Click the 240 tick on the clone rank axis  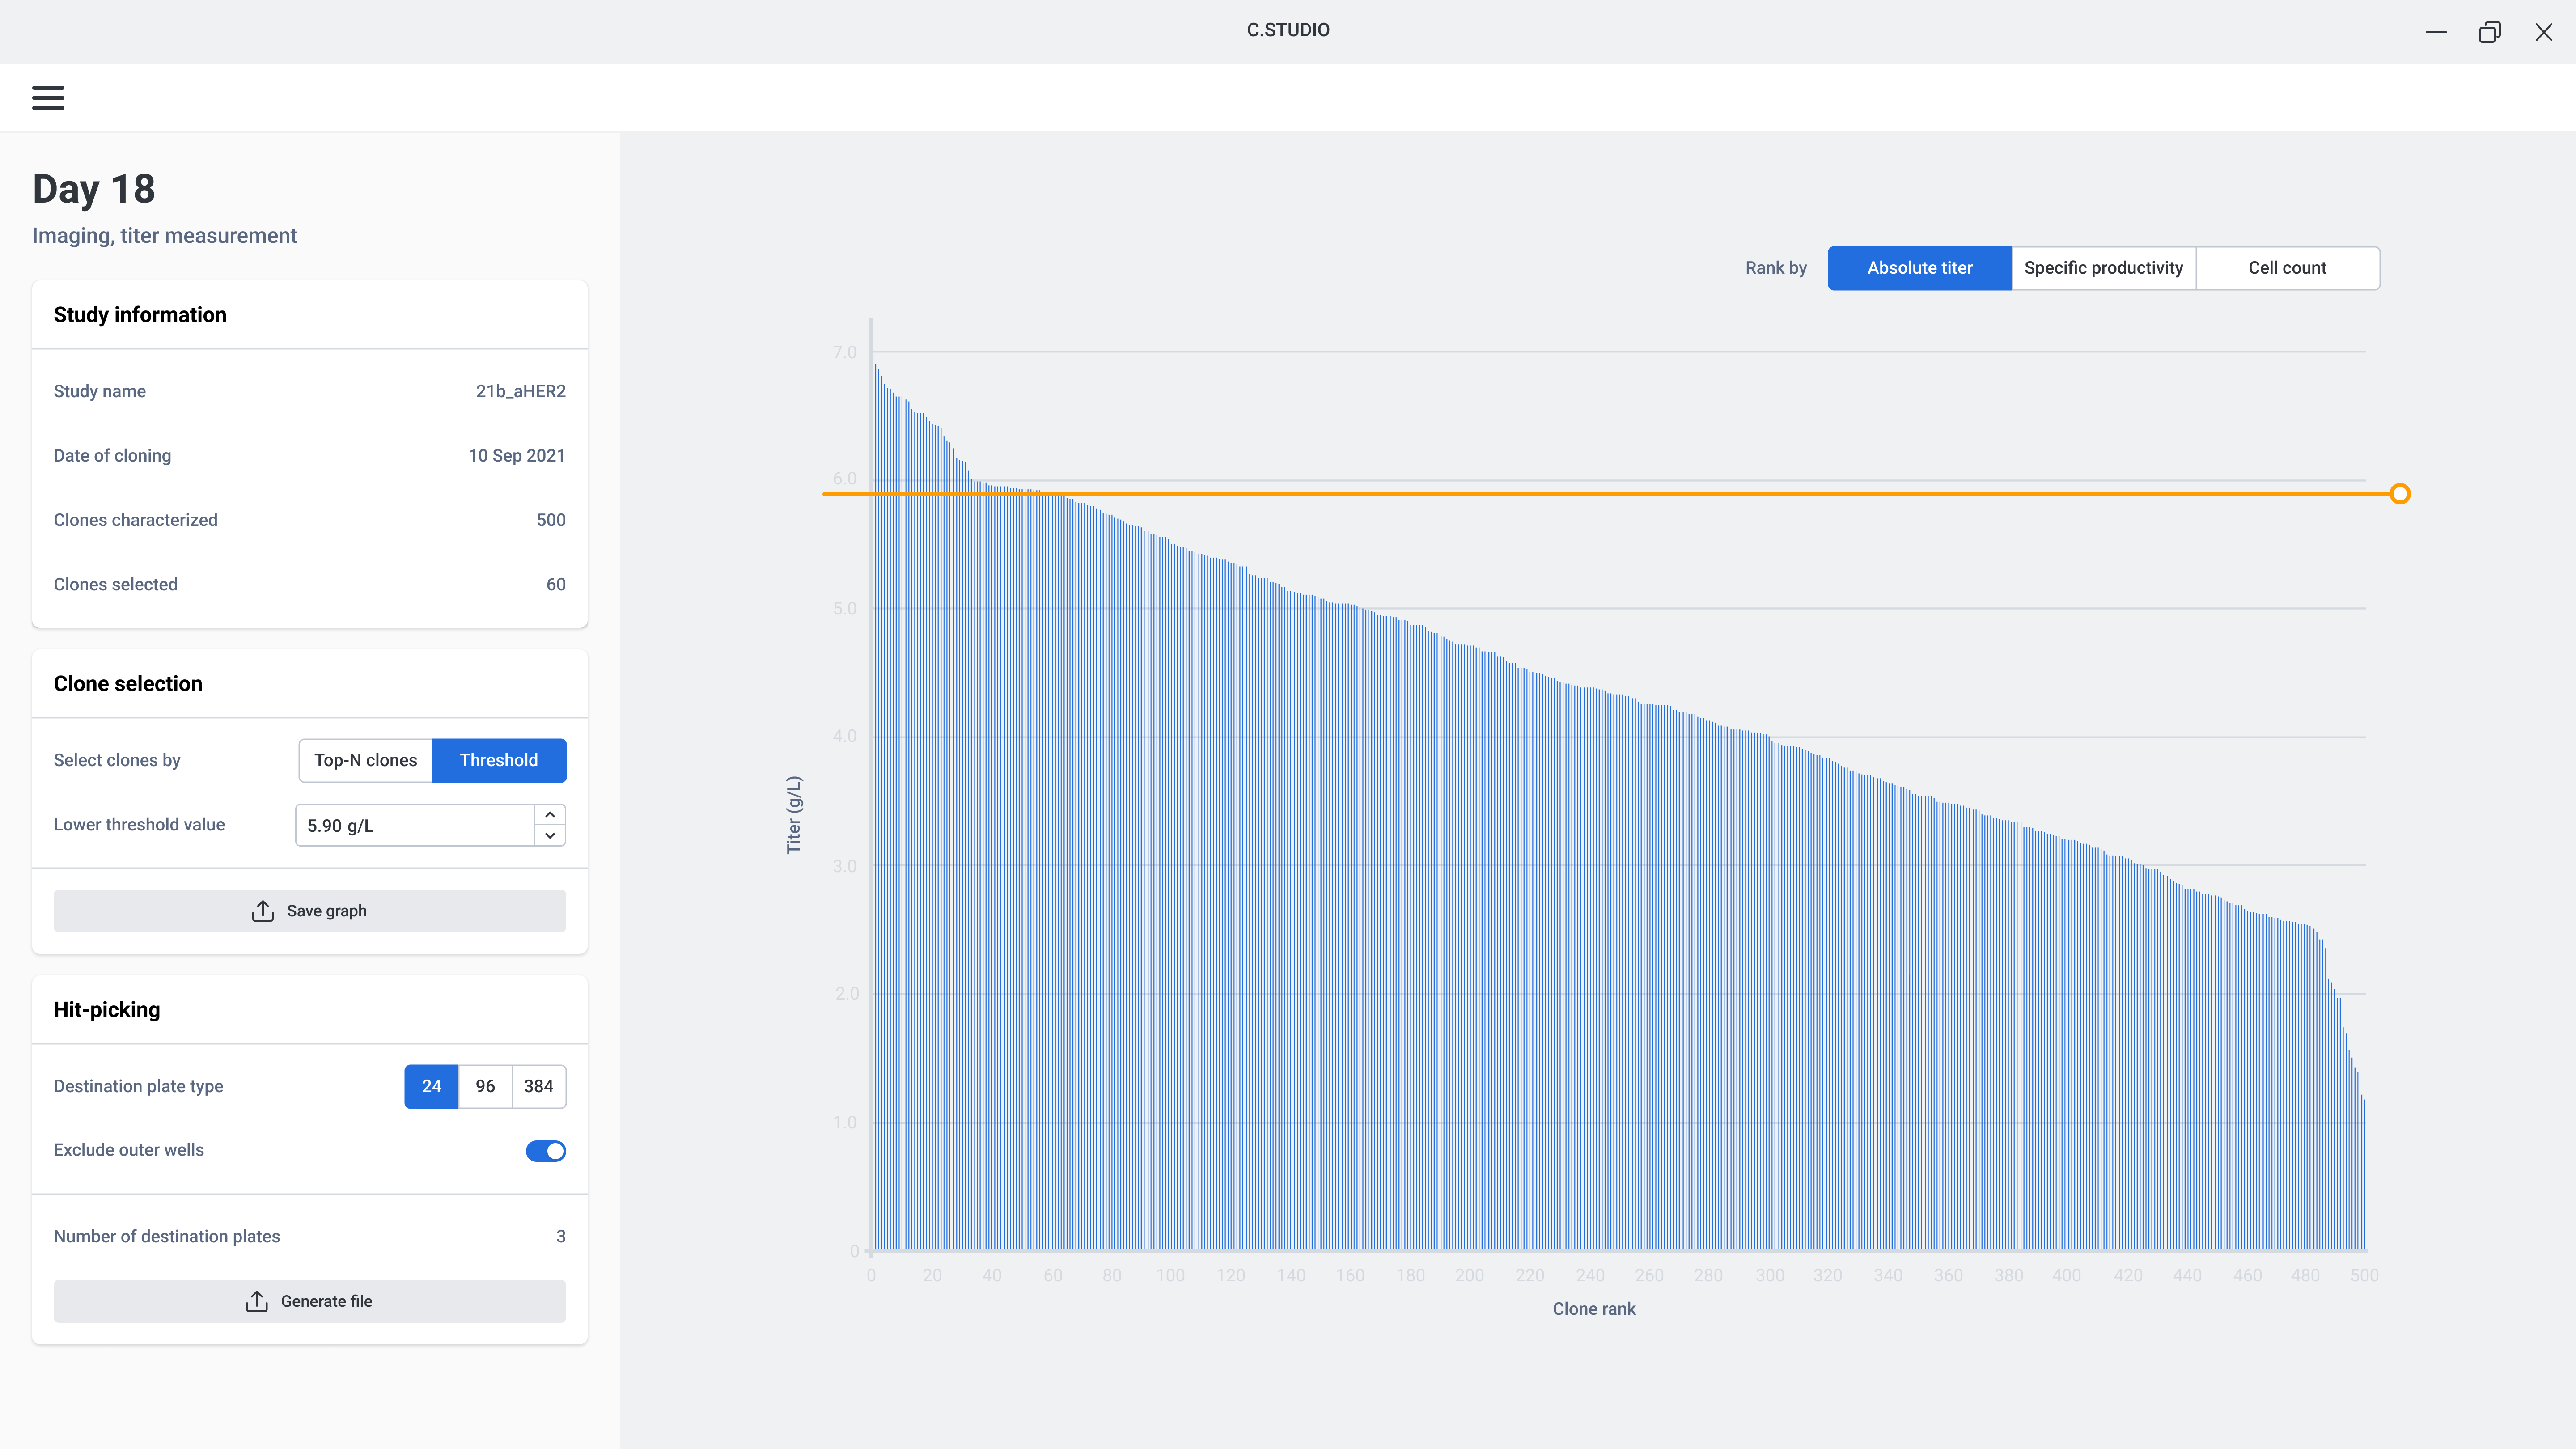[1590, 1276]
